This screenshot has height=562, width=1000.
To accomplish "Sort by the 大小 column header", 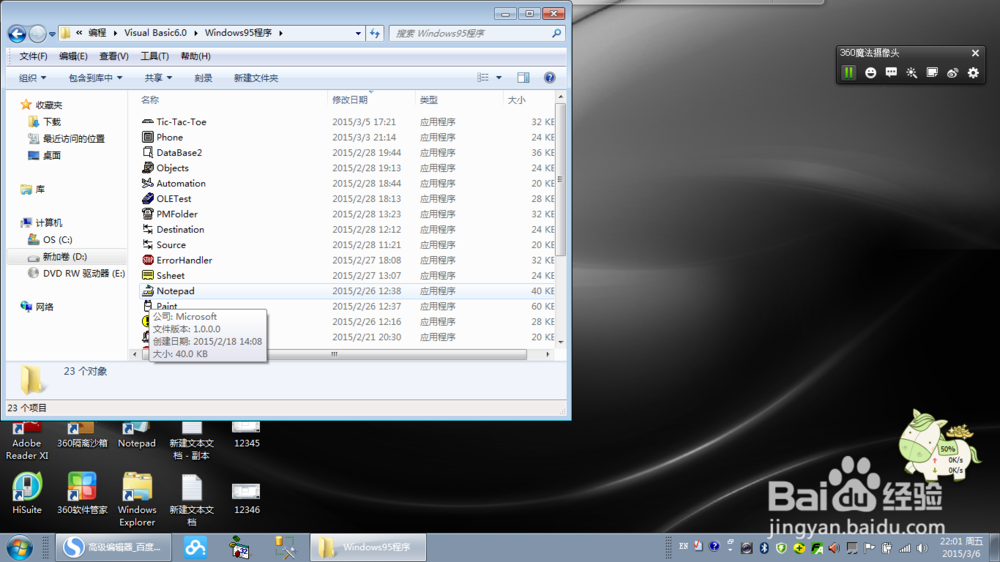I will coord(516,100).
